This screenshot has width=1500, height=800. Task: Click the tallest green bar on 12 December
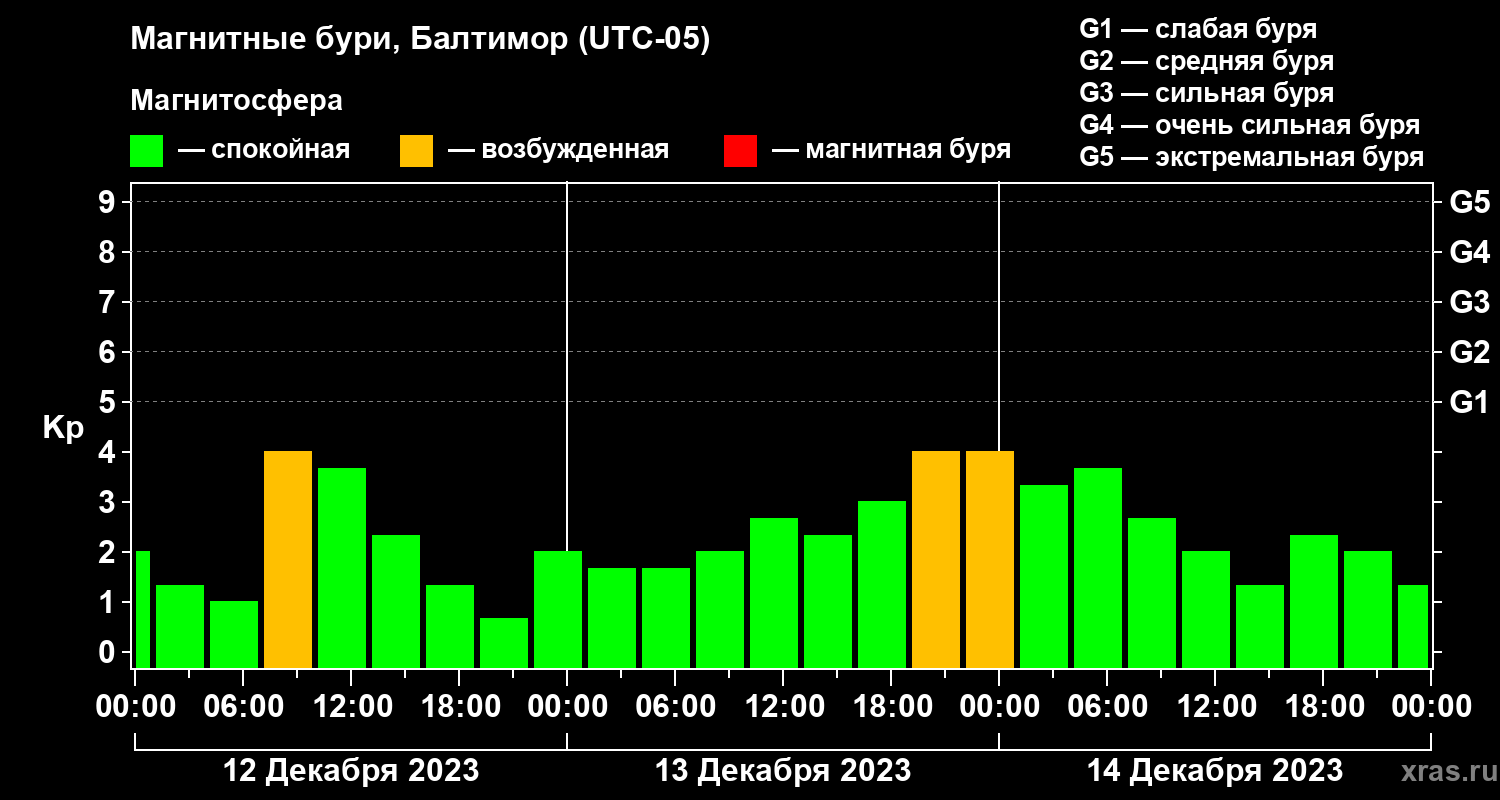pos(342,567)
